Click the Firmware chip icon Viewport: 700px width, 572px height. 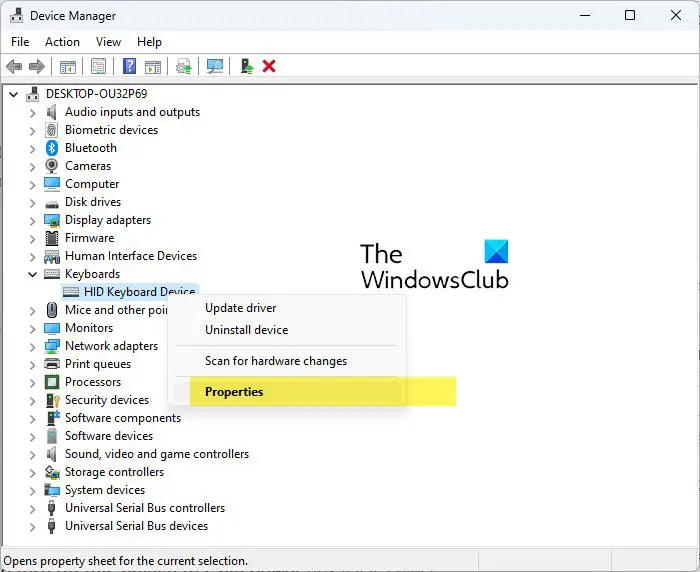click(x=52, y=238)
